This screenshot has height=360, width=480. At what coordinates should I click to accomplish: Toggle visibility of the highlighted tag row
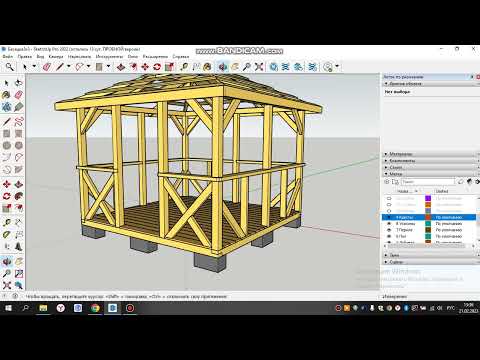[389, 217]
